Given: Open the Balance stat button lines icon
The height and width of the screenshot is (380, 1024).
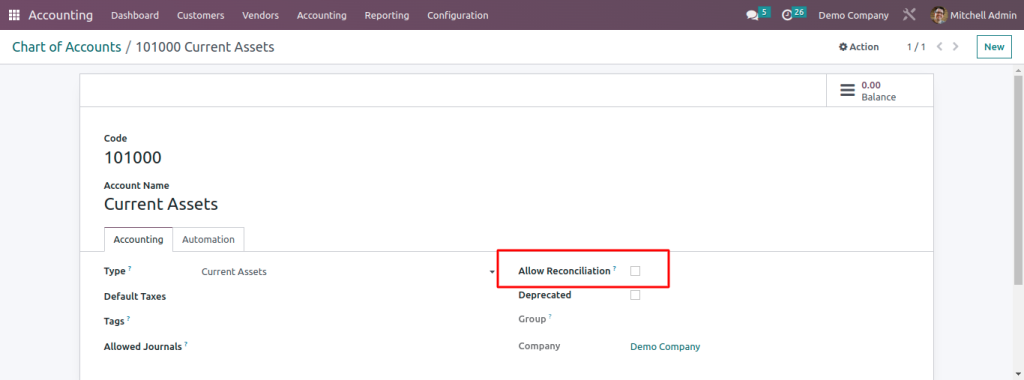Looking at the screenshot, I should 847,90.
